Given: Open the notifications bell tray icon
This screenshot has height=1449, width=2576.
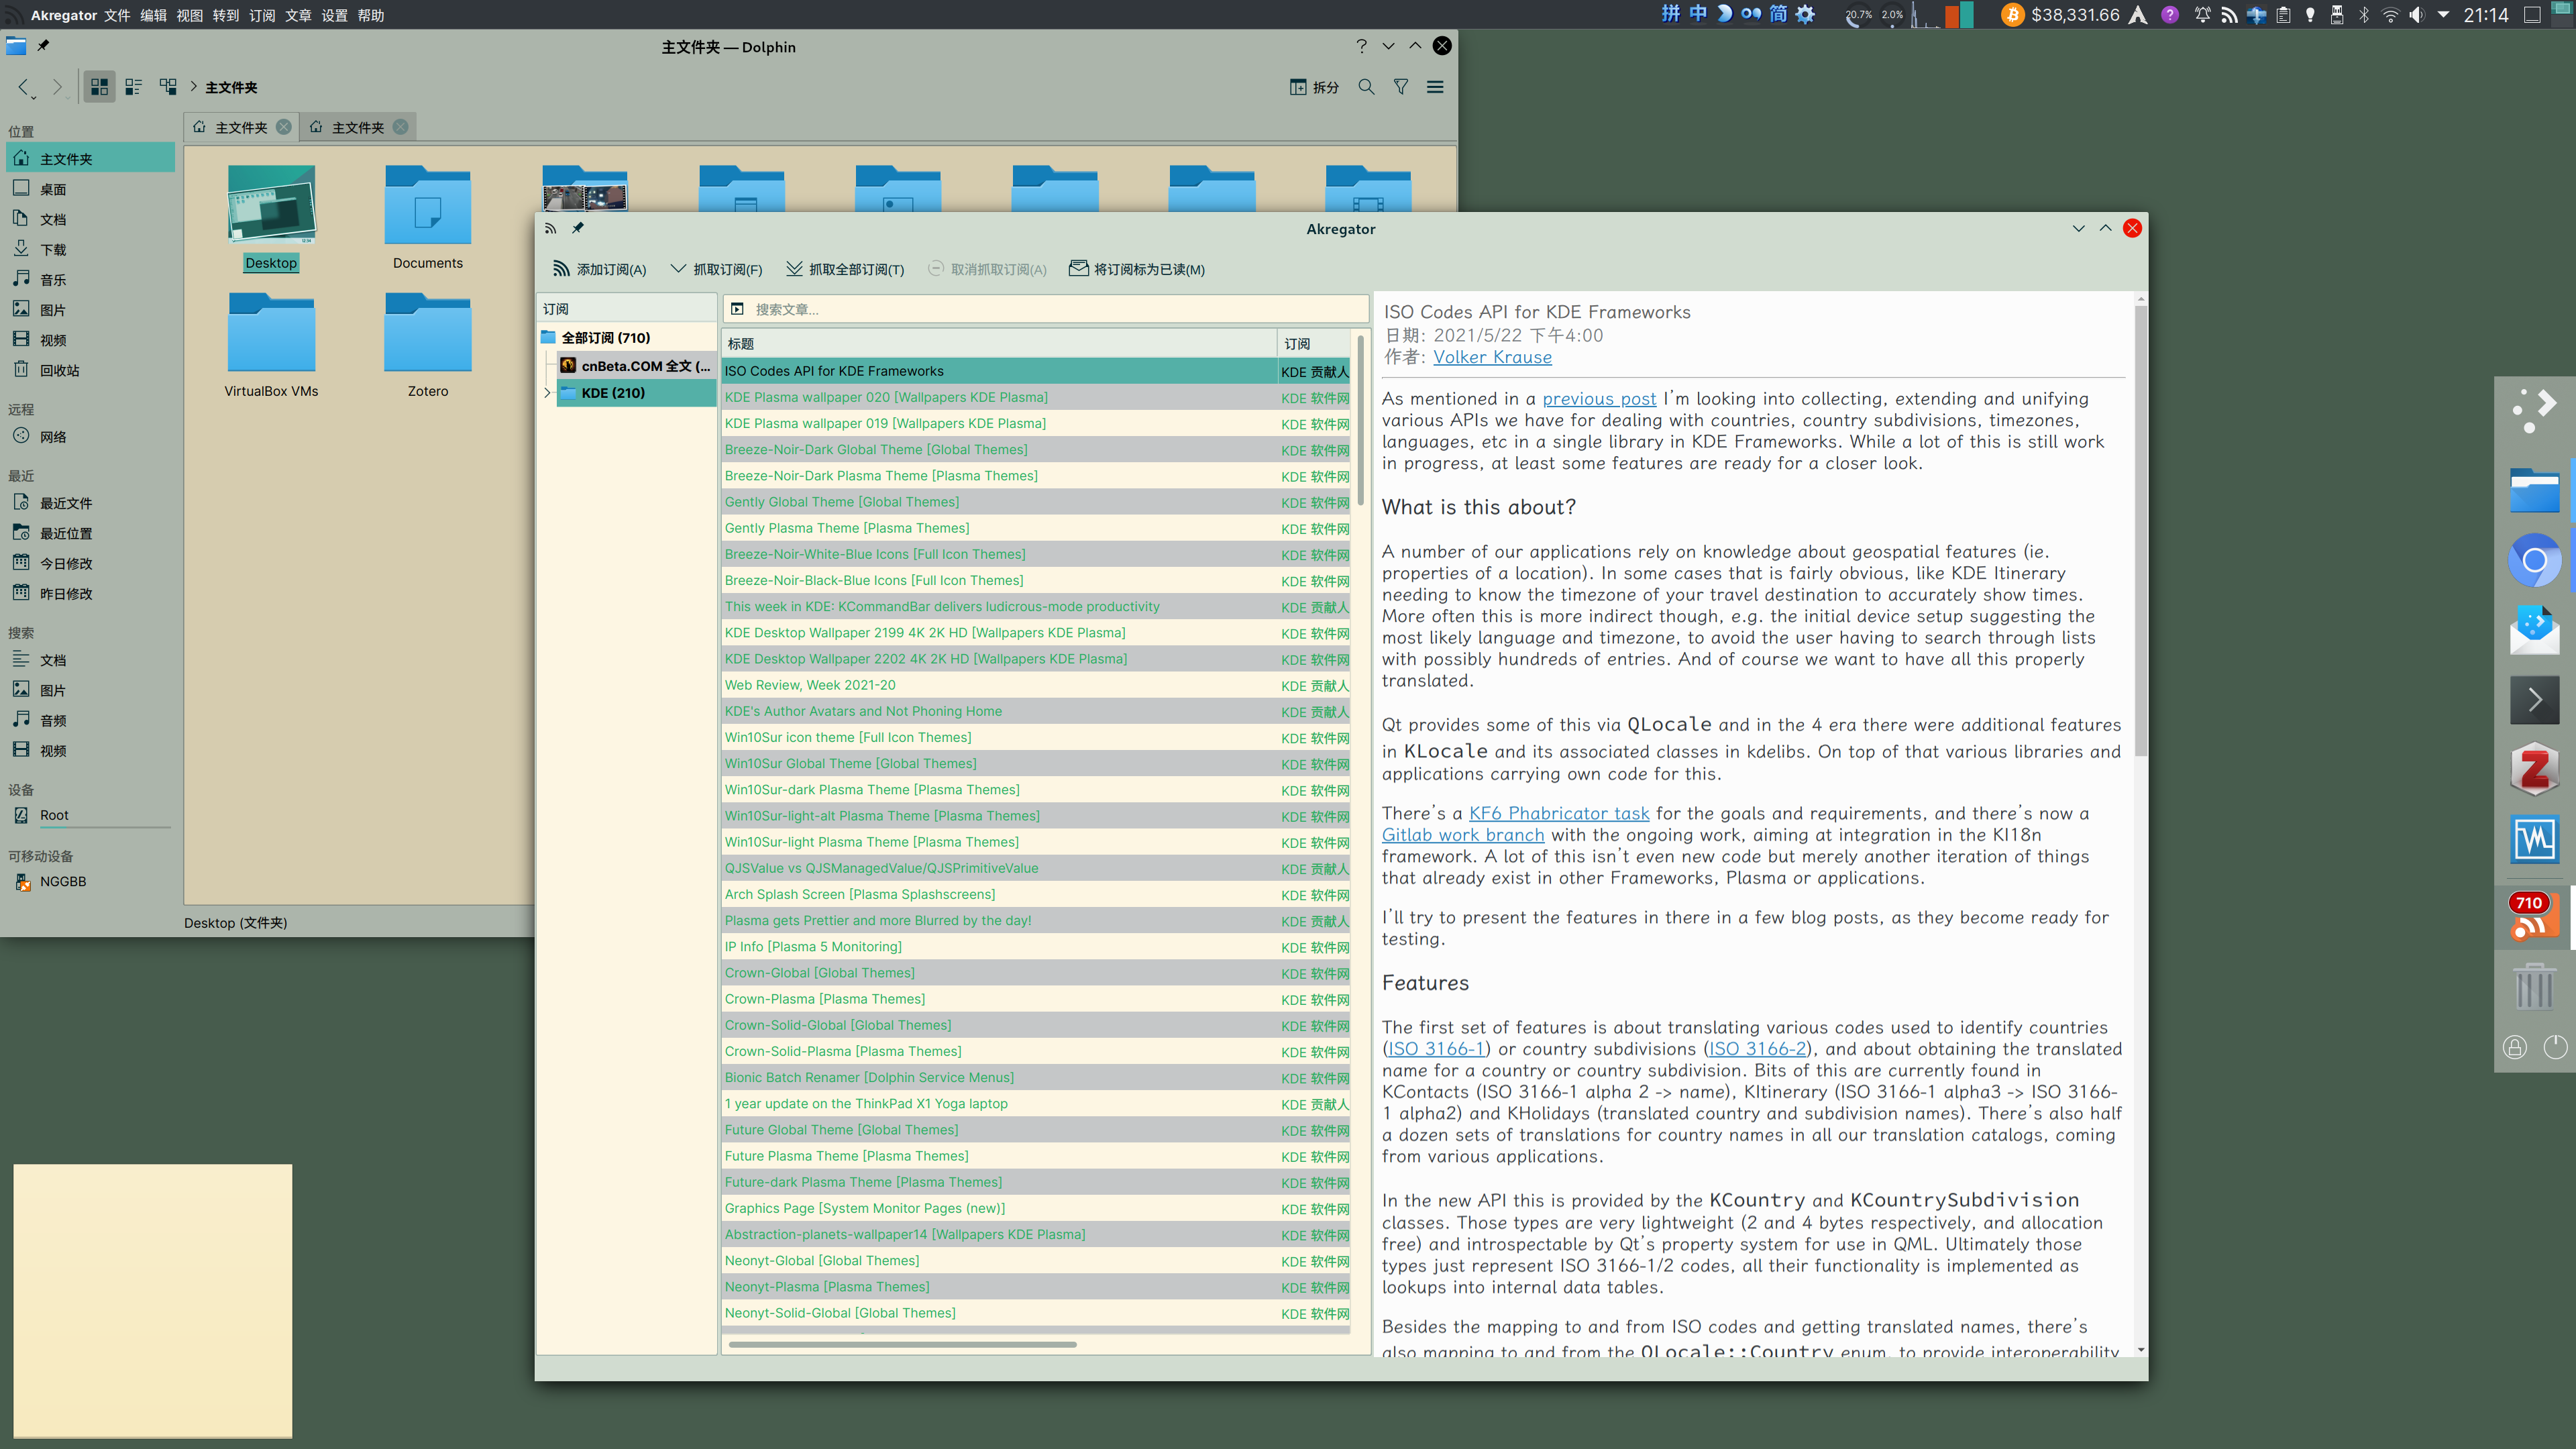Looking at the screenshot, I should click(x=2202, y=15).
